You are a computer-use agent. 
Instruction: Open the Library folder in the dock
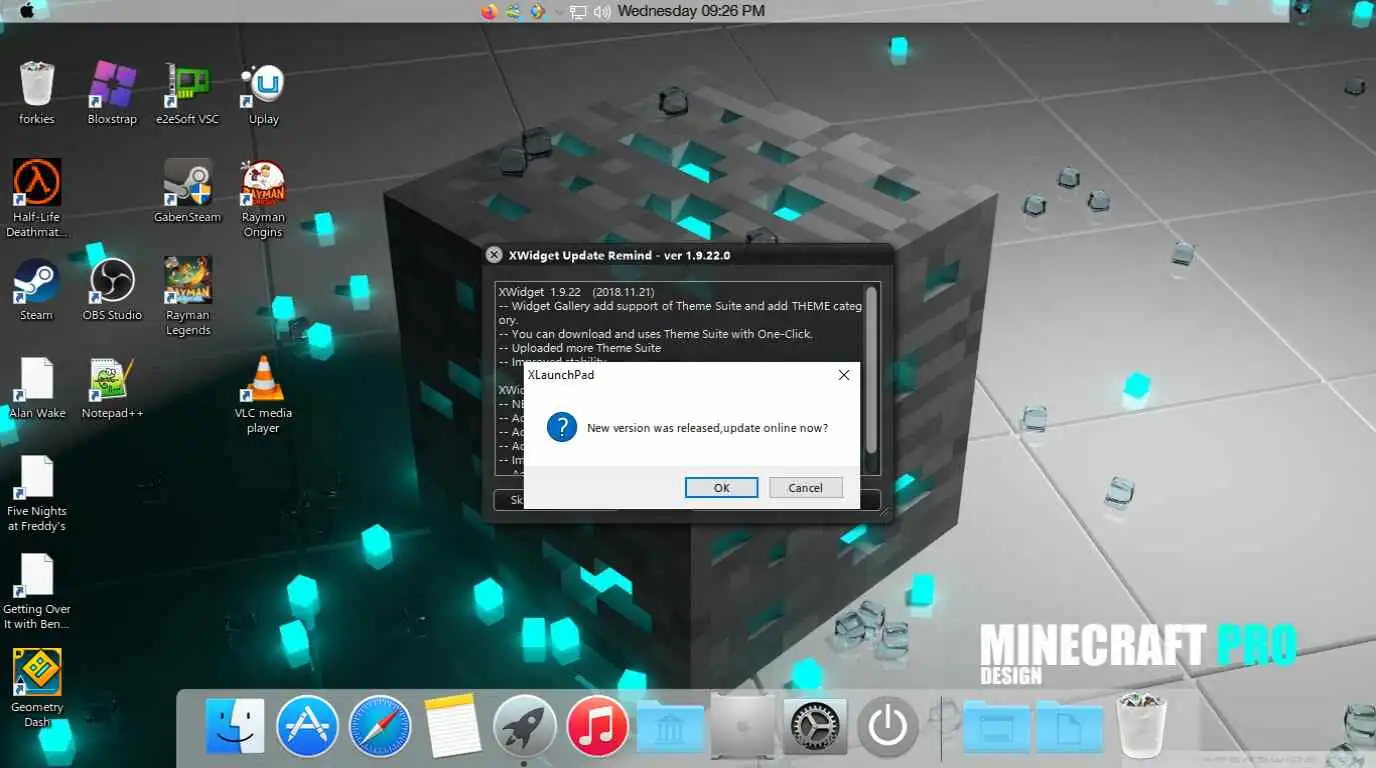(670, 726)
